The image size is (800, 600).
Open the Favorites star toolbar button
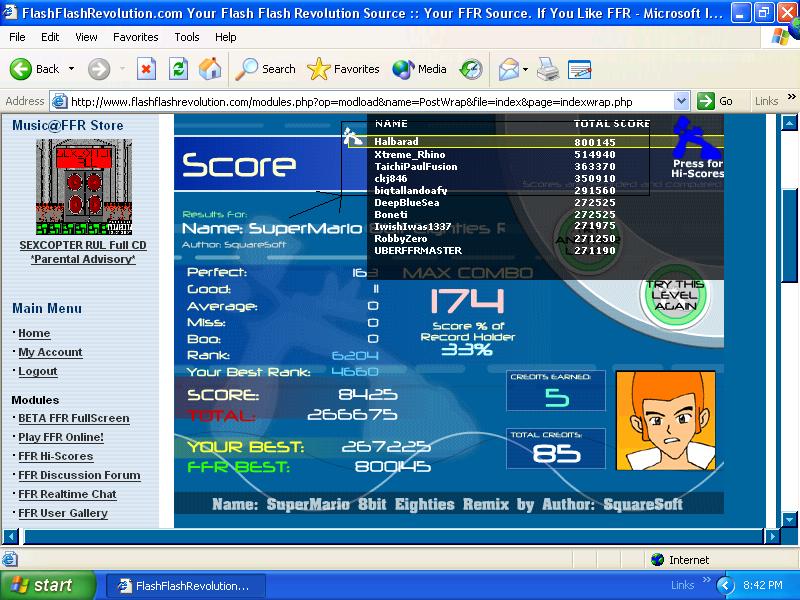click(x=343, y=69)
